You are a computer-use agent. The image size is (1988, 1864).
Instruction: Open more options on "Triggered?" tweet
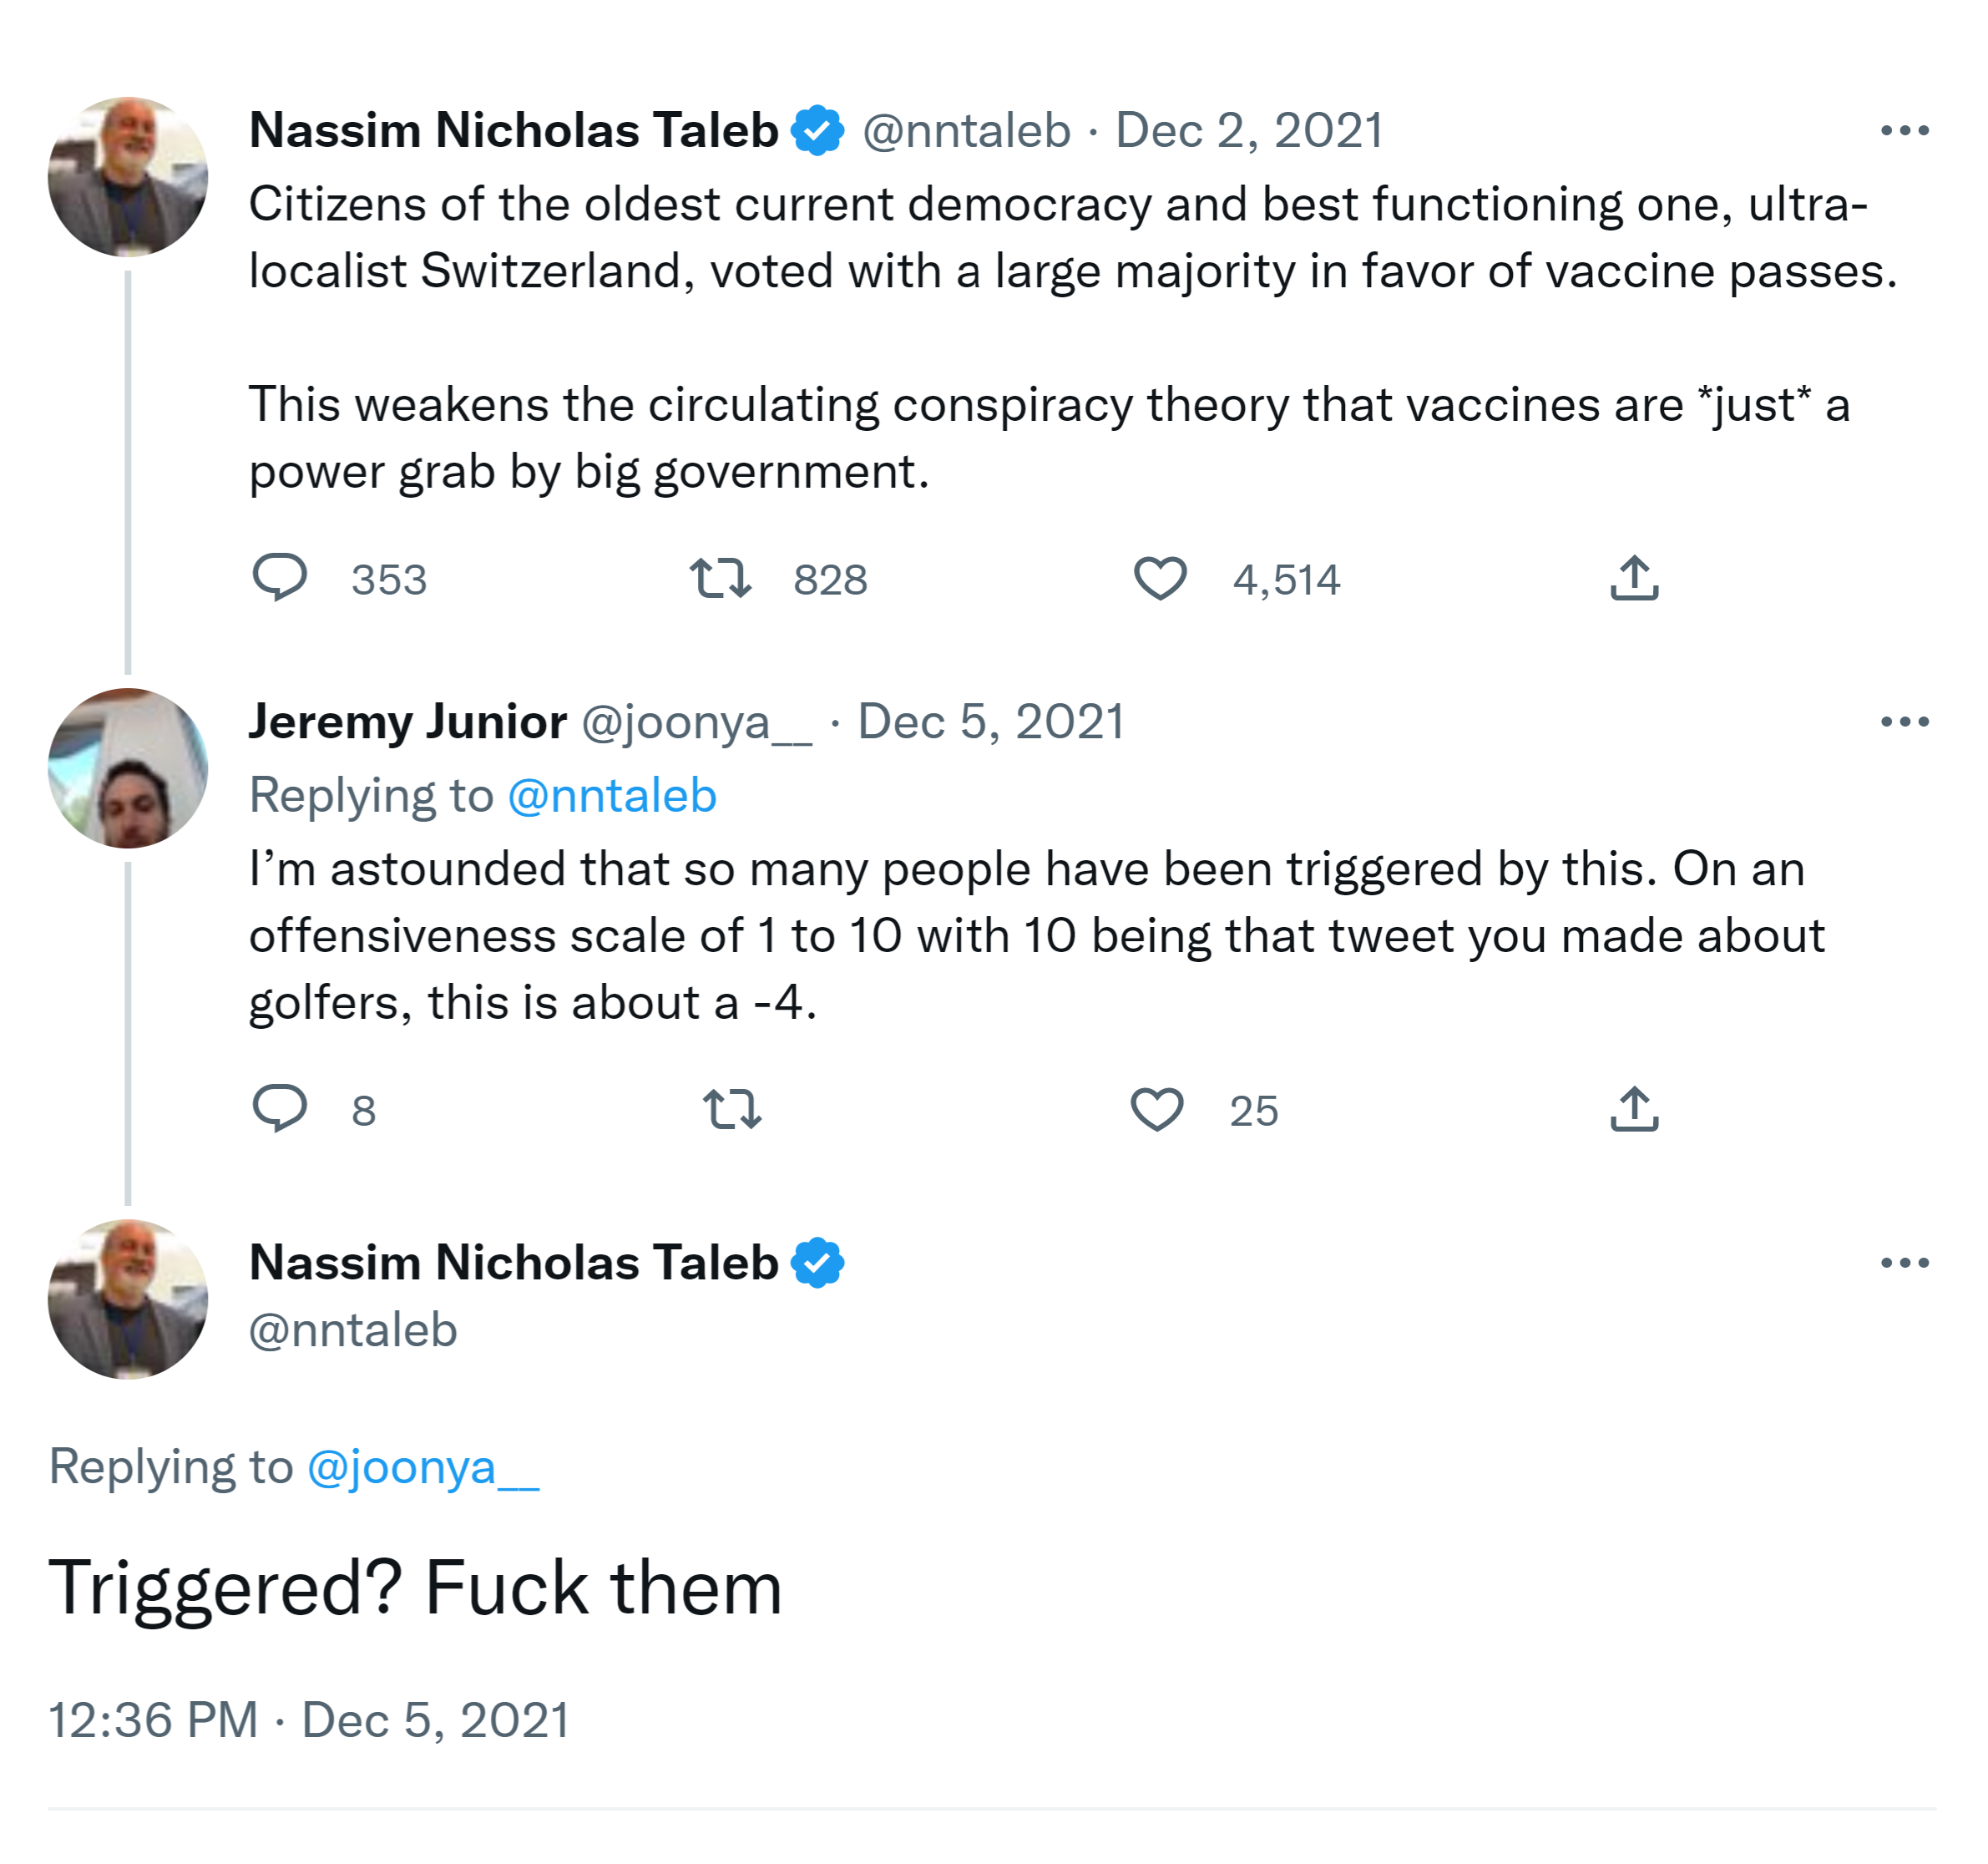pos(1904,1263)
